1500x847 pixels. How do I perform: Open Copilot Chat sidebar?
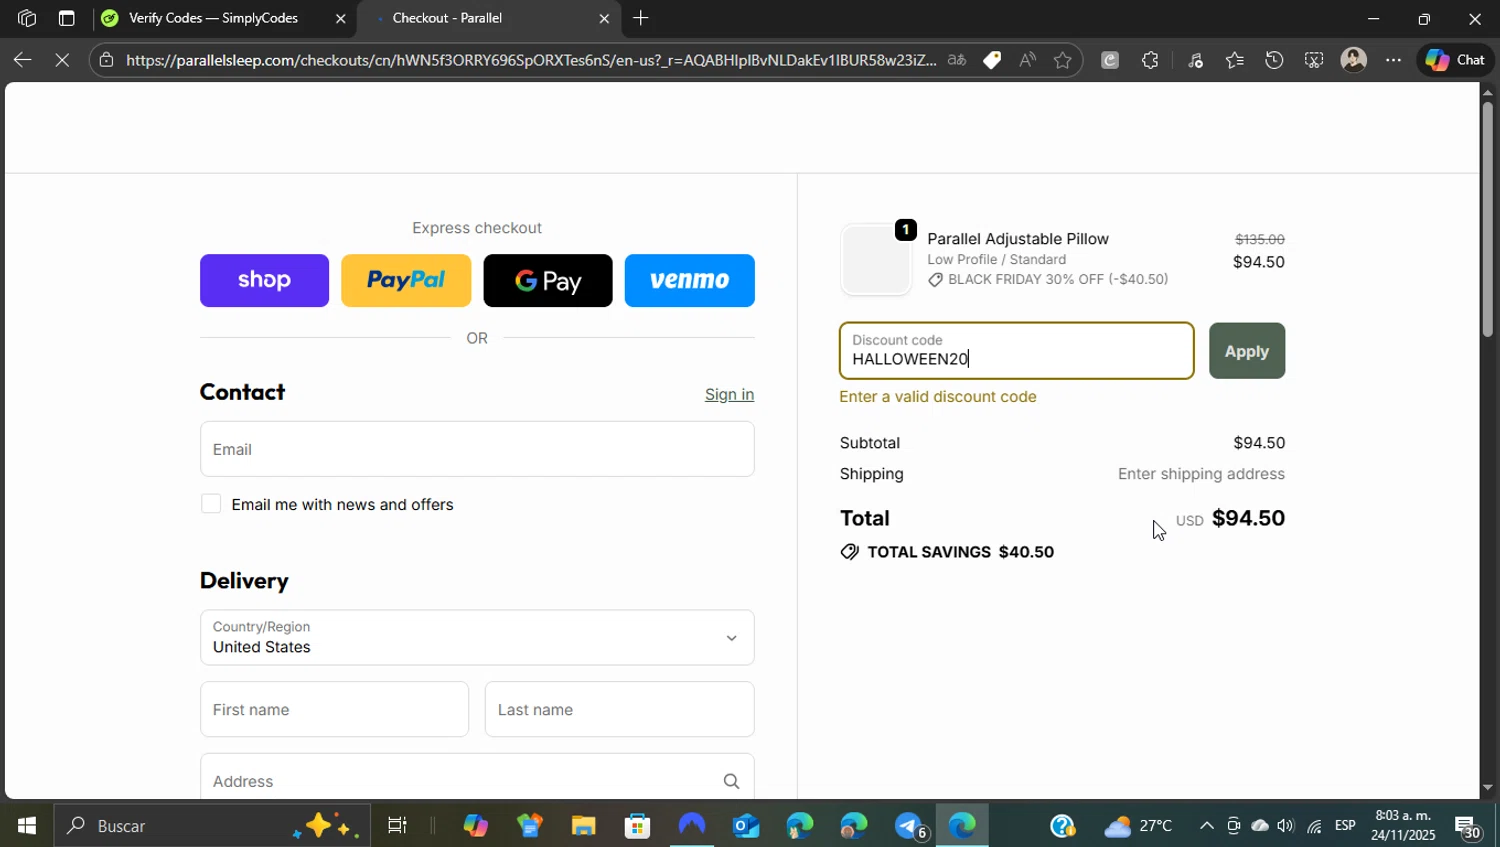pyautogui.click(x=1455, y=60)
